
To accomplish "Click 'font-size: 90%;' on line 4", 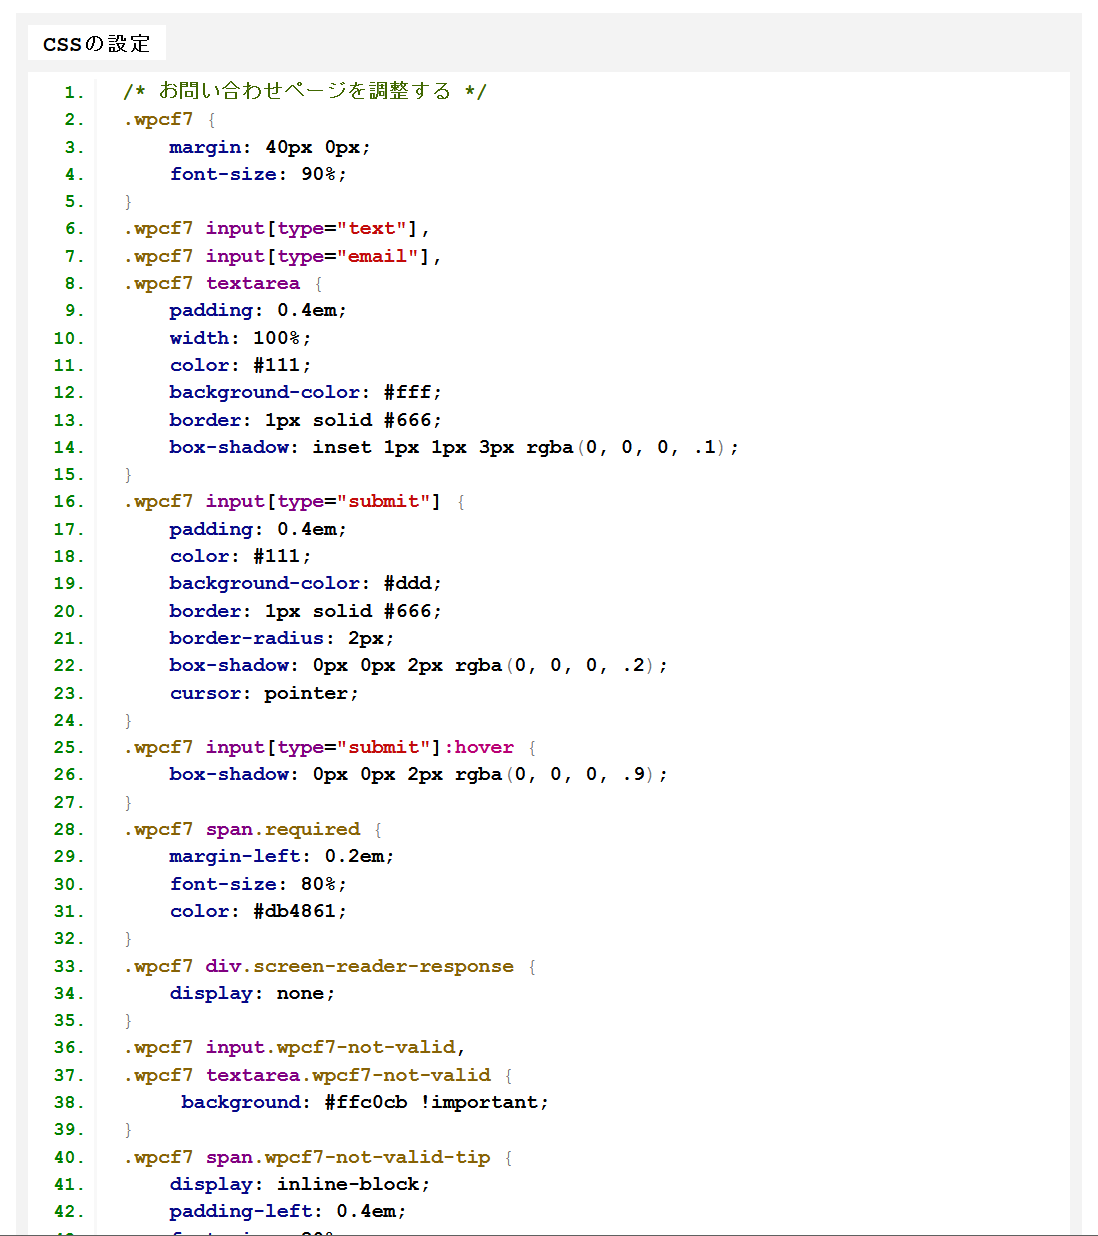I will point(258,174).
